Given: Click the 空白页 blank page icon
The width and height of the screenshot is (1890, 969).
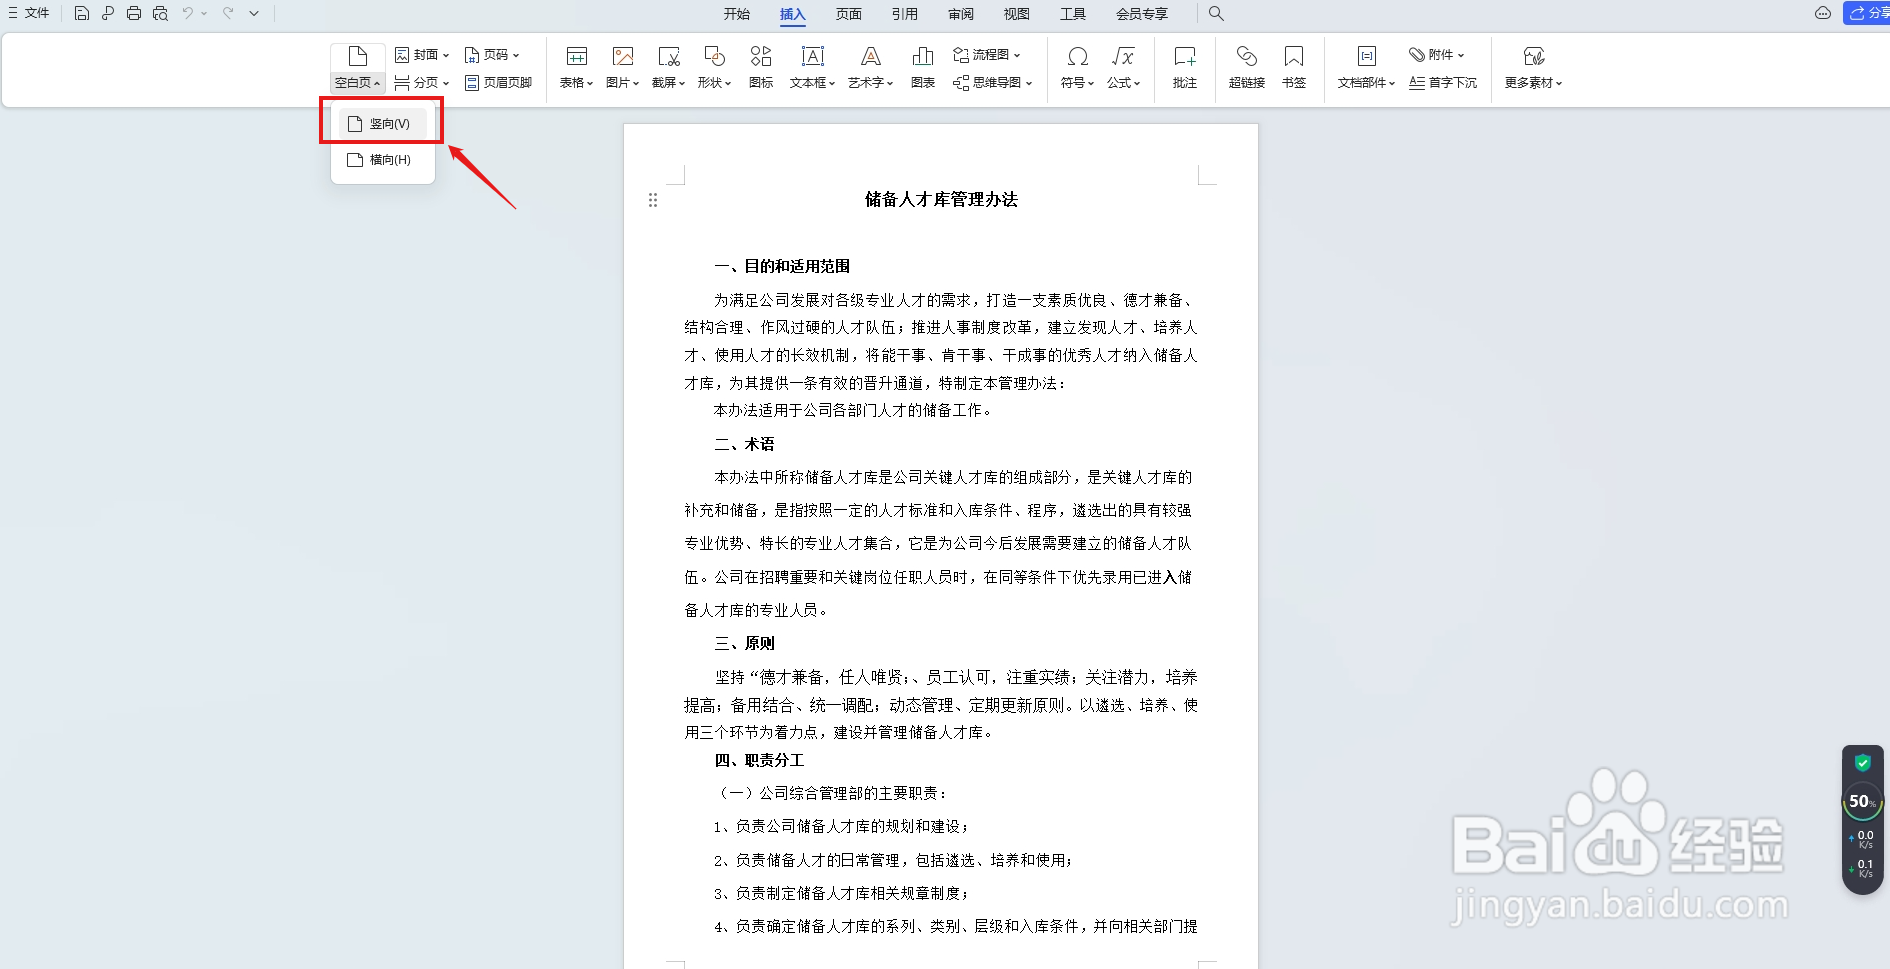Looking at the screenshot, I should tap(357, 56).
